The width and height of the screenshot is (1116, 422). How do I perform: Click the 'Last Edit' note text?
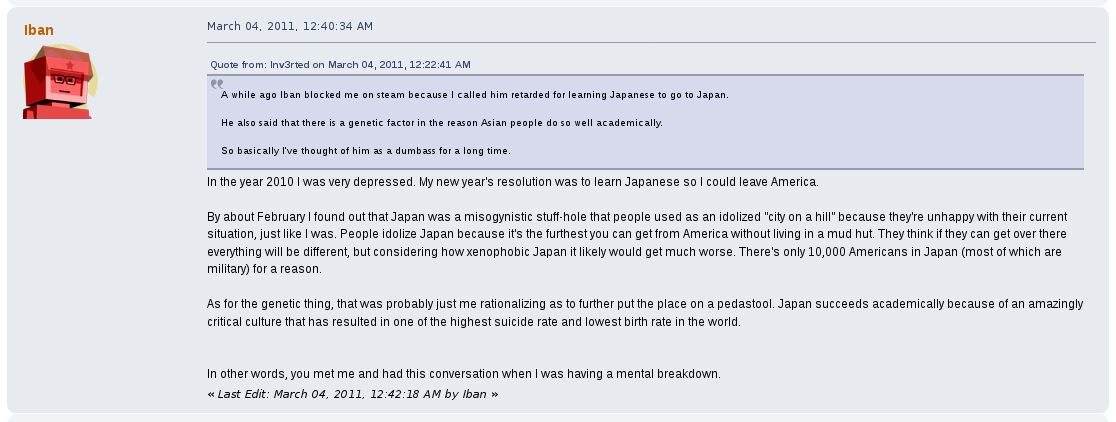(352, 394)
